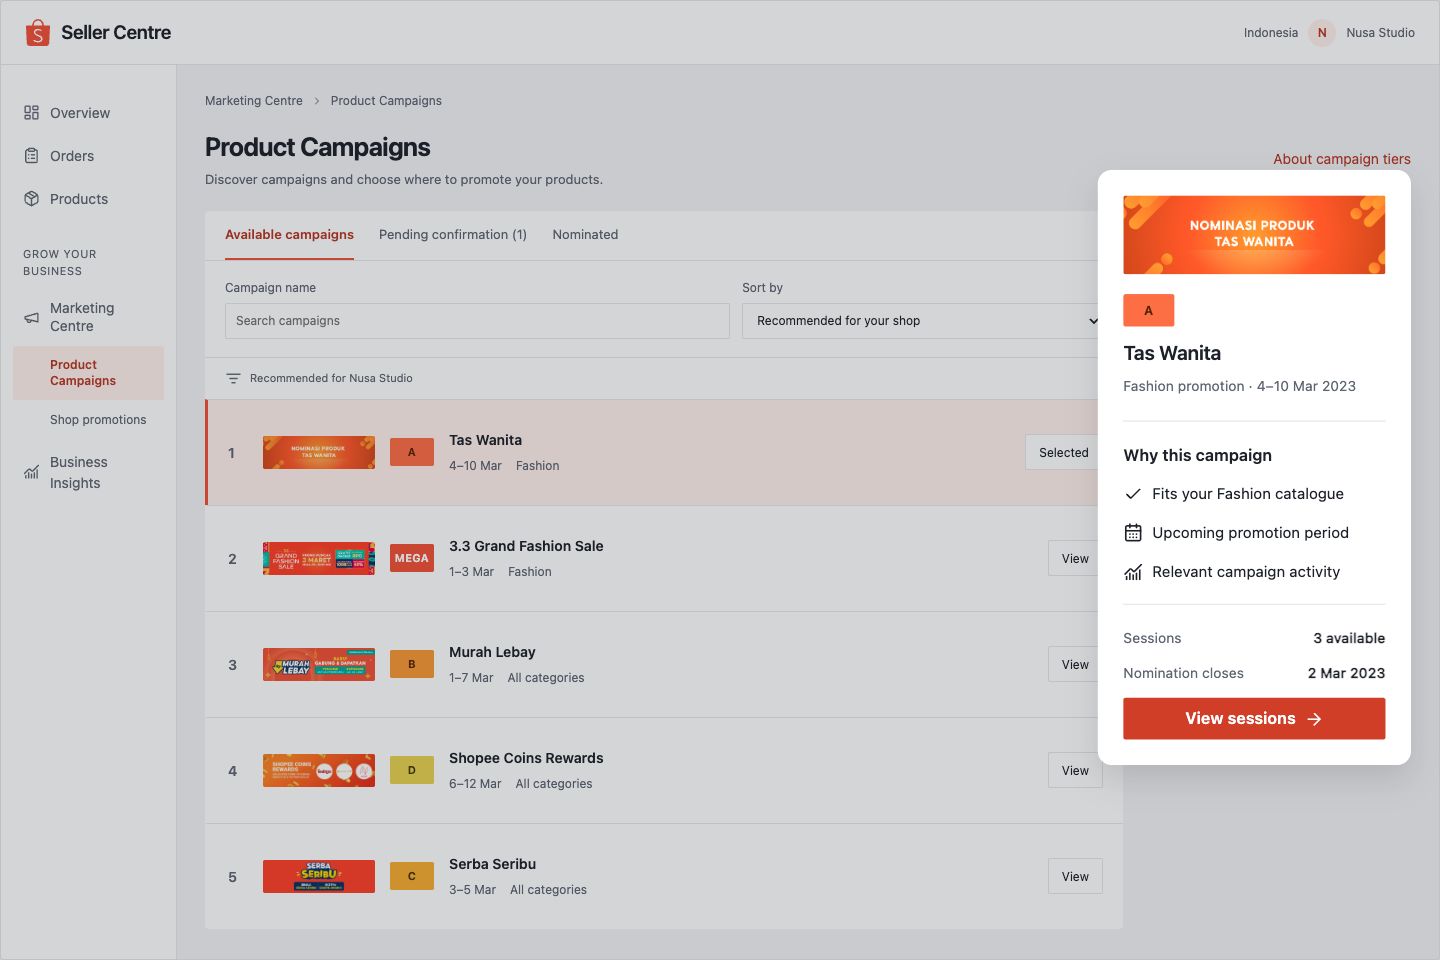Click the Tas Wanita banner in detail panel
The width and height of the screenshot is (1440, 960).
[1254, 235]
